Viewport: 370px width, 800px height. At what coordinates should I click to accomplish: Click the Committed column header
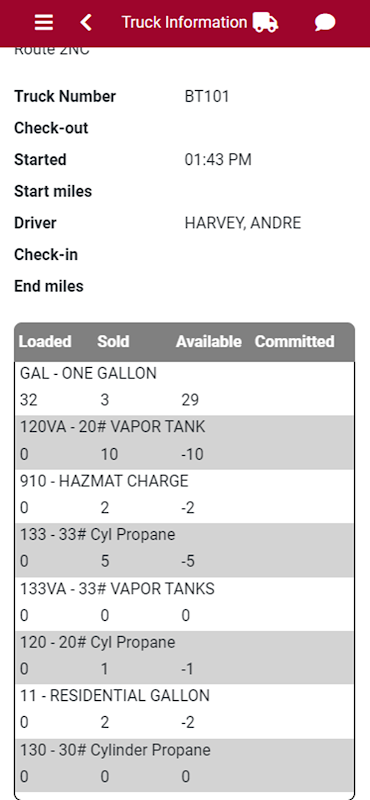[x=294, y=341]
